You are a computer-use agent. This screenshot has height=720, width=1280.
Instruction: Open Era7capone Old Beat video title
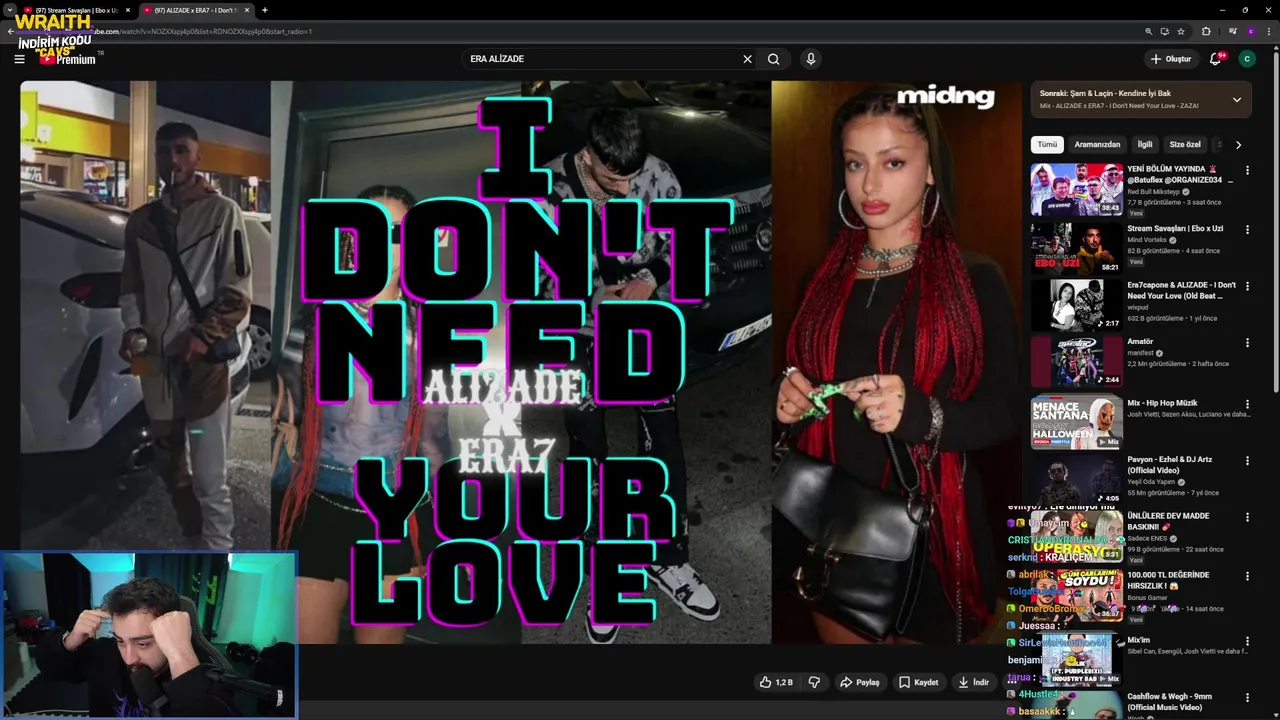click(1181, 291)
